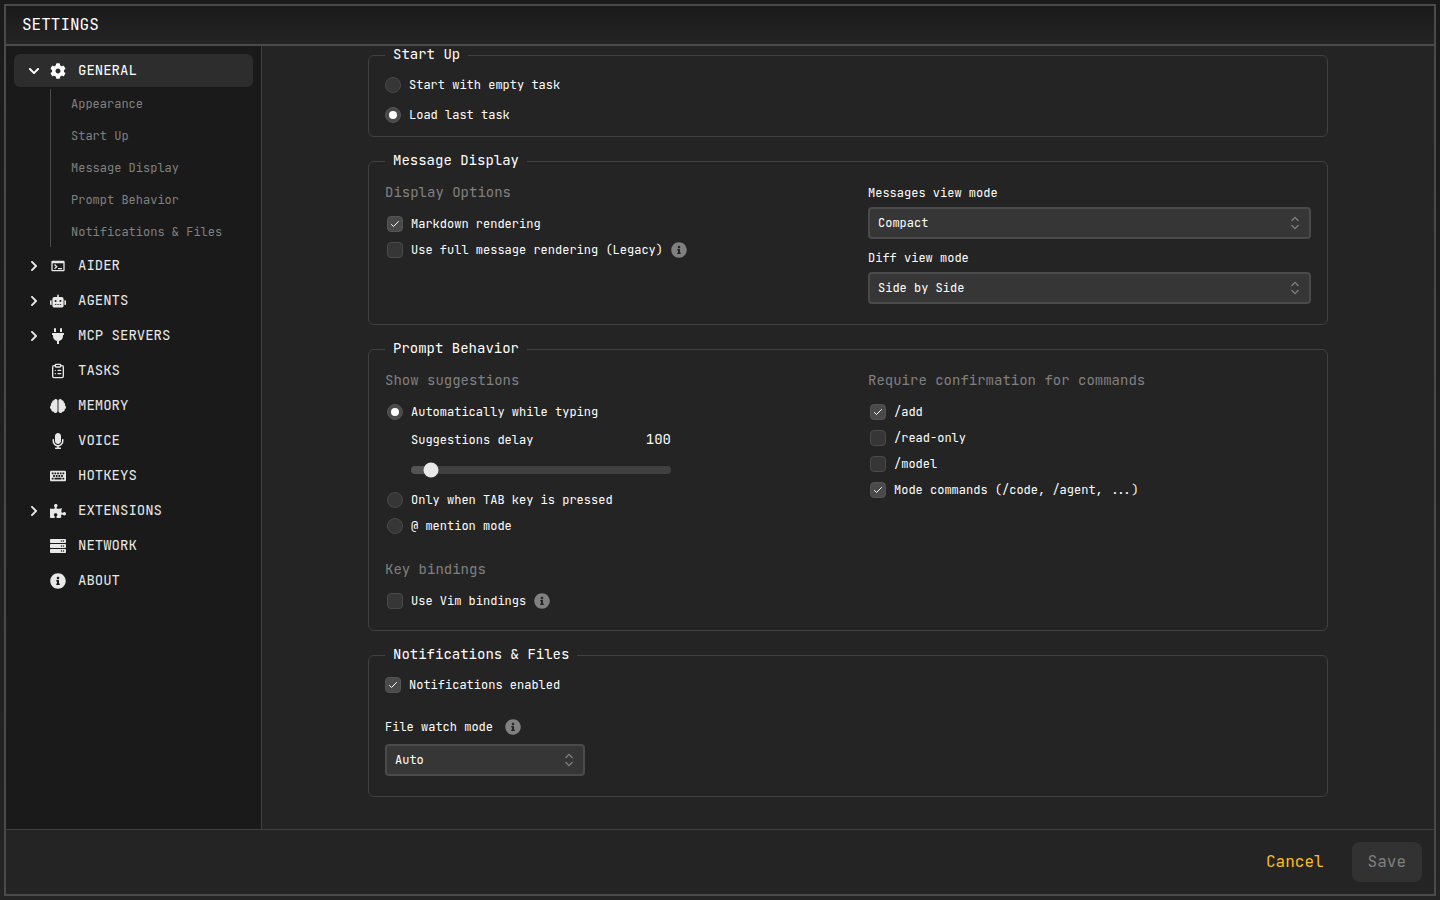Expand the Agents section chevron
This screenshot has width=1440, height=900.
(x=34, y=301)
